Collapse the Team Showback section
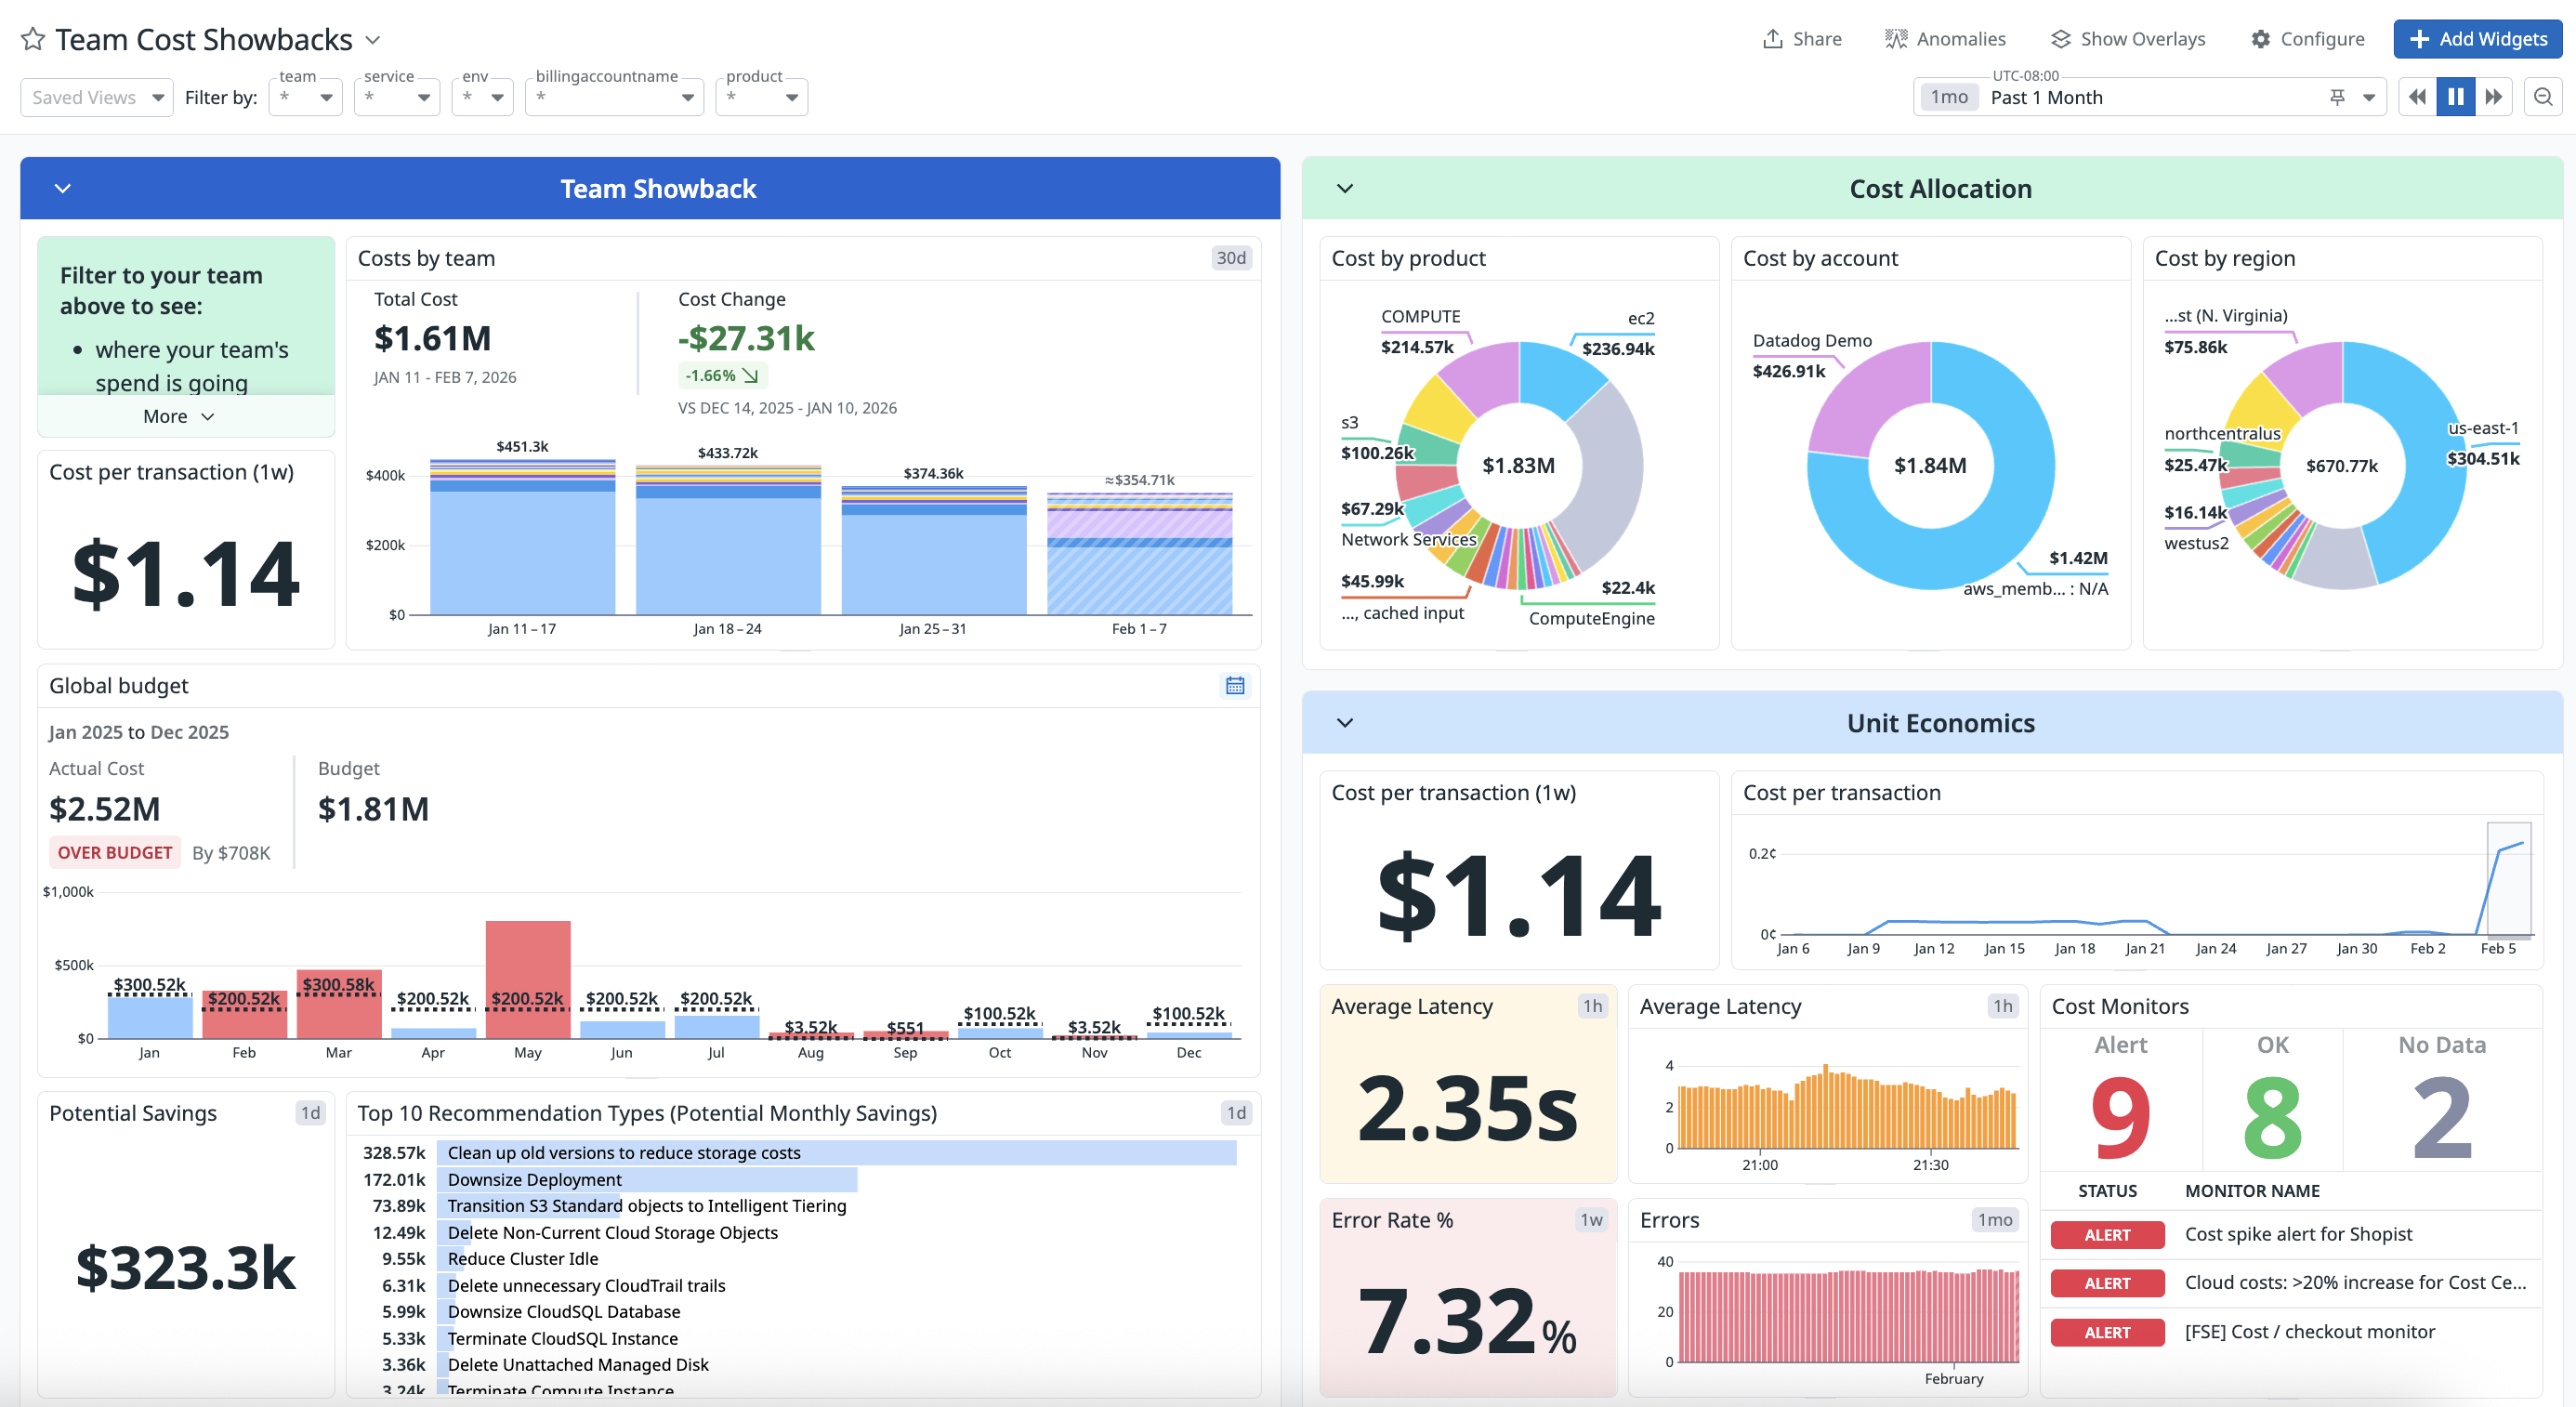2576x1407 pixels. coord(62,188)
